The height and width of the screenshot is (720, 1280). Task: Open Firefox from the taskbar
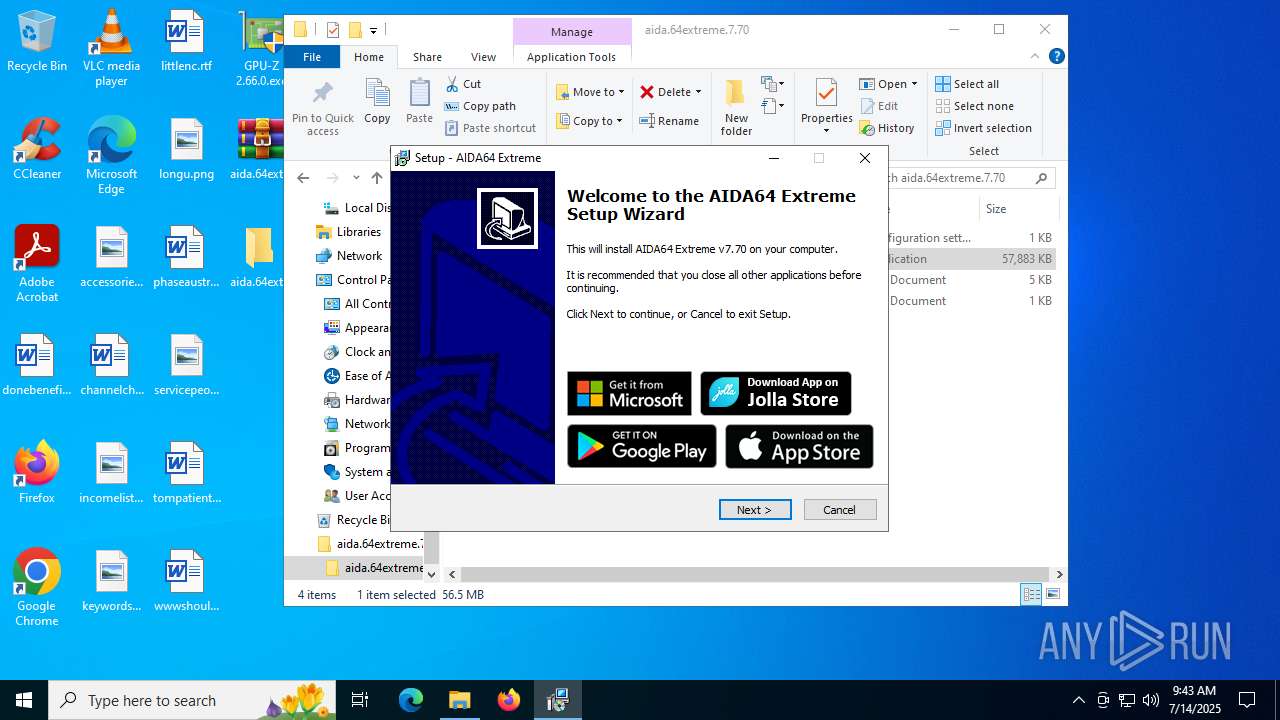coord(509,700)
